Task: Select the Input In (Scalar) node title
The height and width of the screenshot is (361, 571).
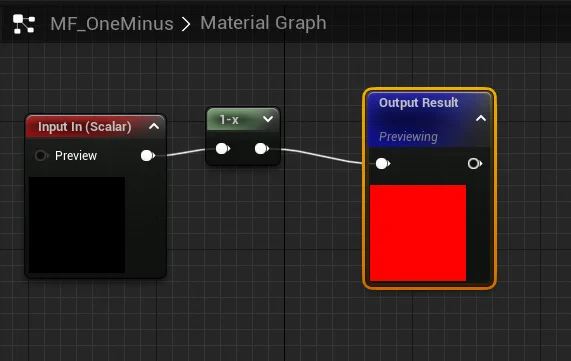Action: coord(84,127)
